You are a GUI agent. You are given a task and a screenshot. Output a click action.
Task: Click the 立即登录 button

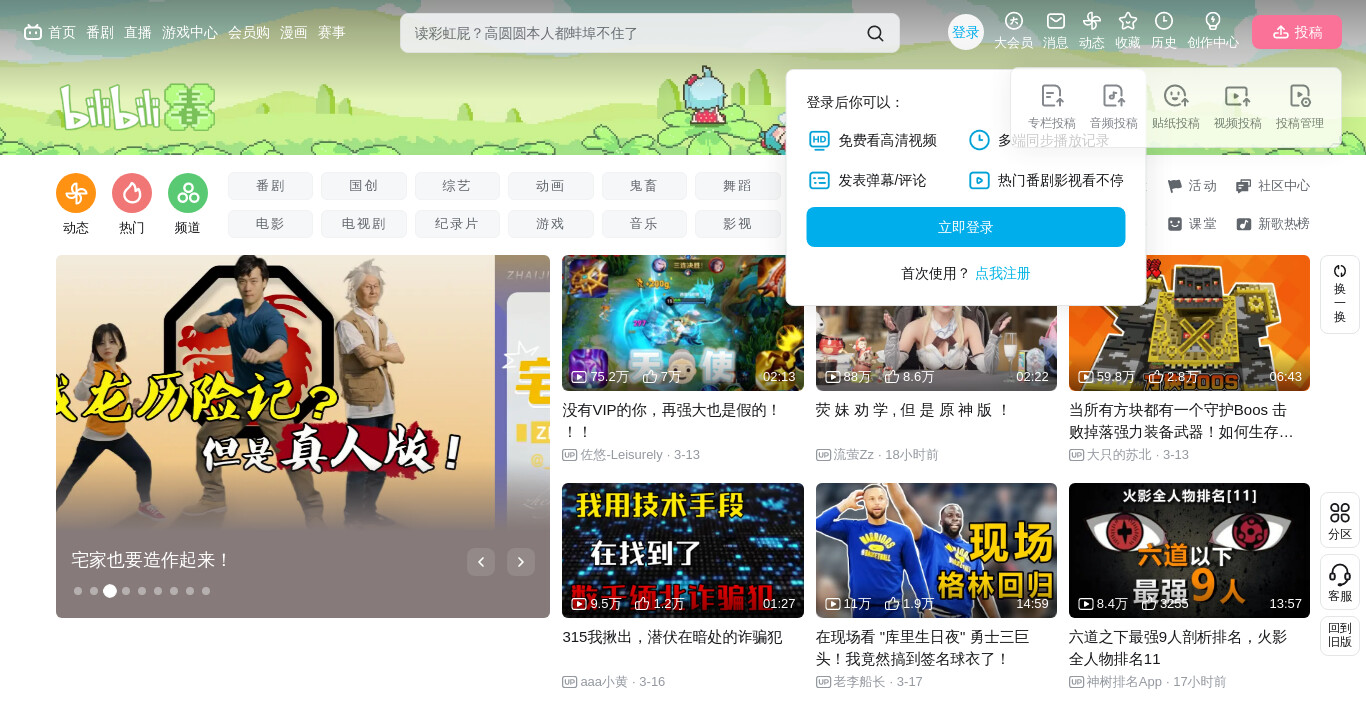[x=966, y=227]
